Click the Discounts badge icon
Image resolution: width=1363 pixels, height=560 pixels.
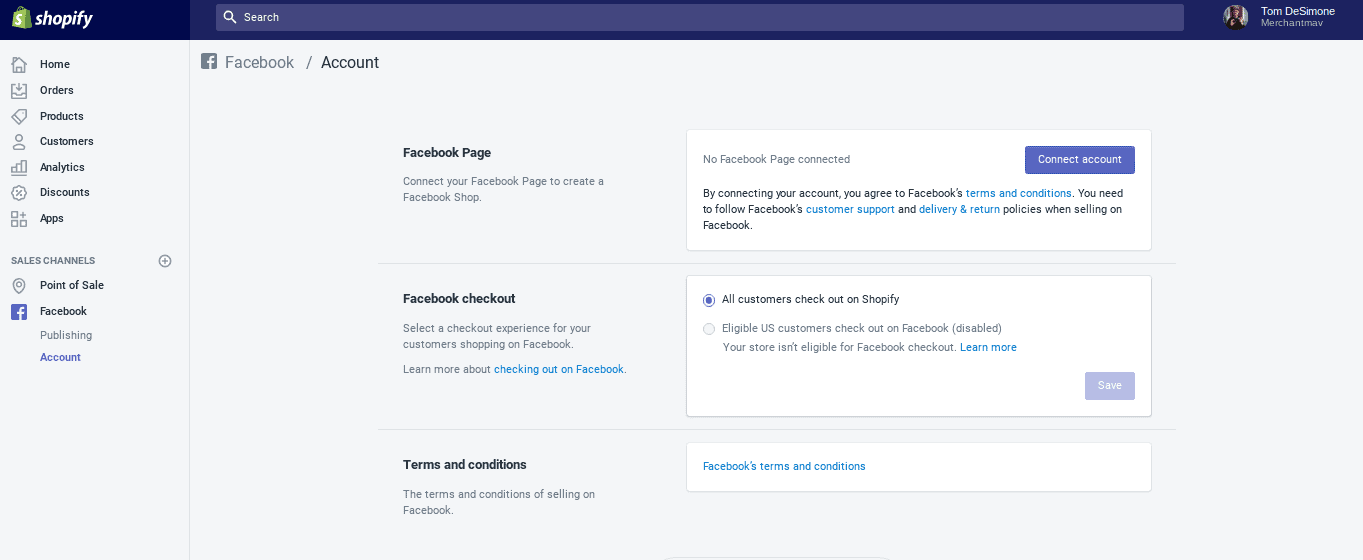[x=19, y=193]
